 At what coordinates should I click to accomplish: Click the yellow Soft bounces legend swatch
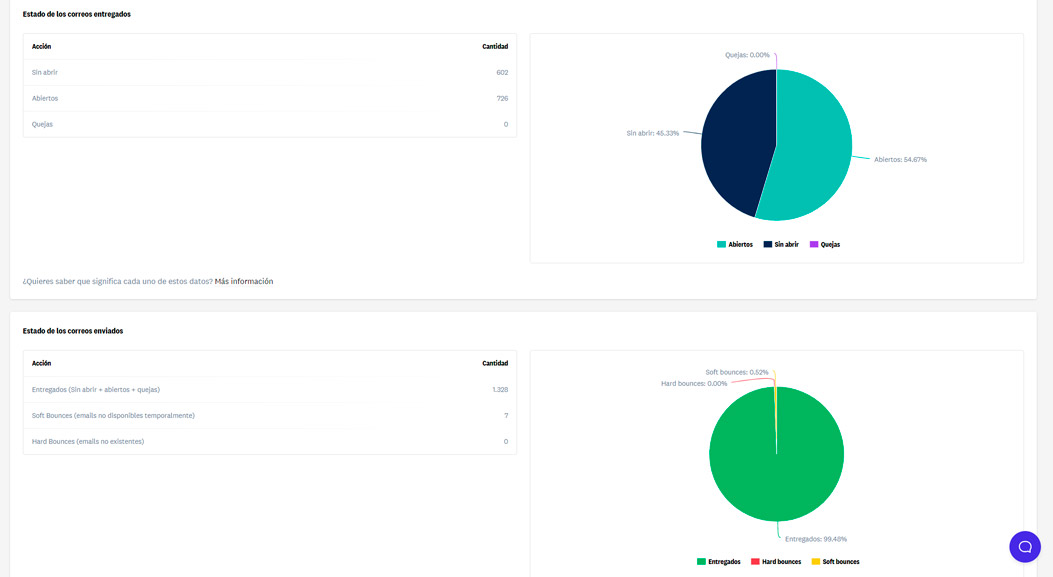pyautogui.click(x=816, y=562)
